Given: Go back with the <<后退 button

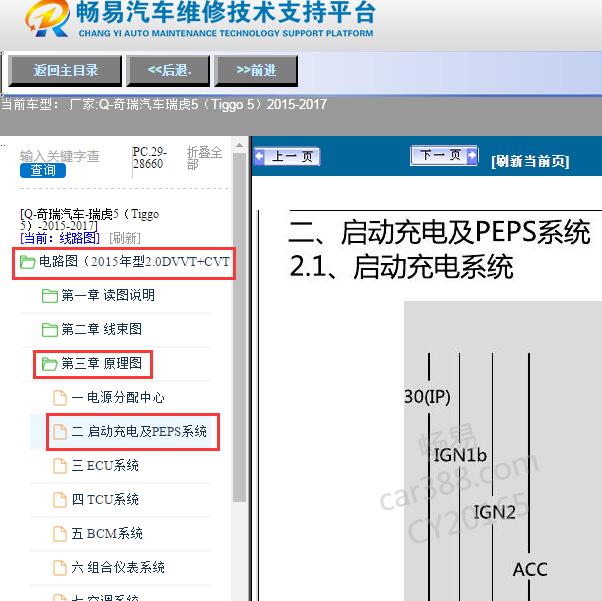Looking at the screenshot, I should pyautogui.click(x=168, y=70).
